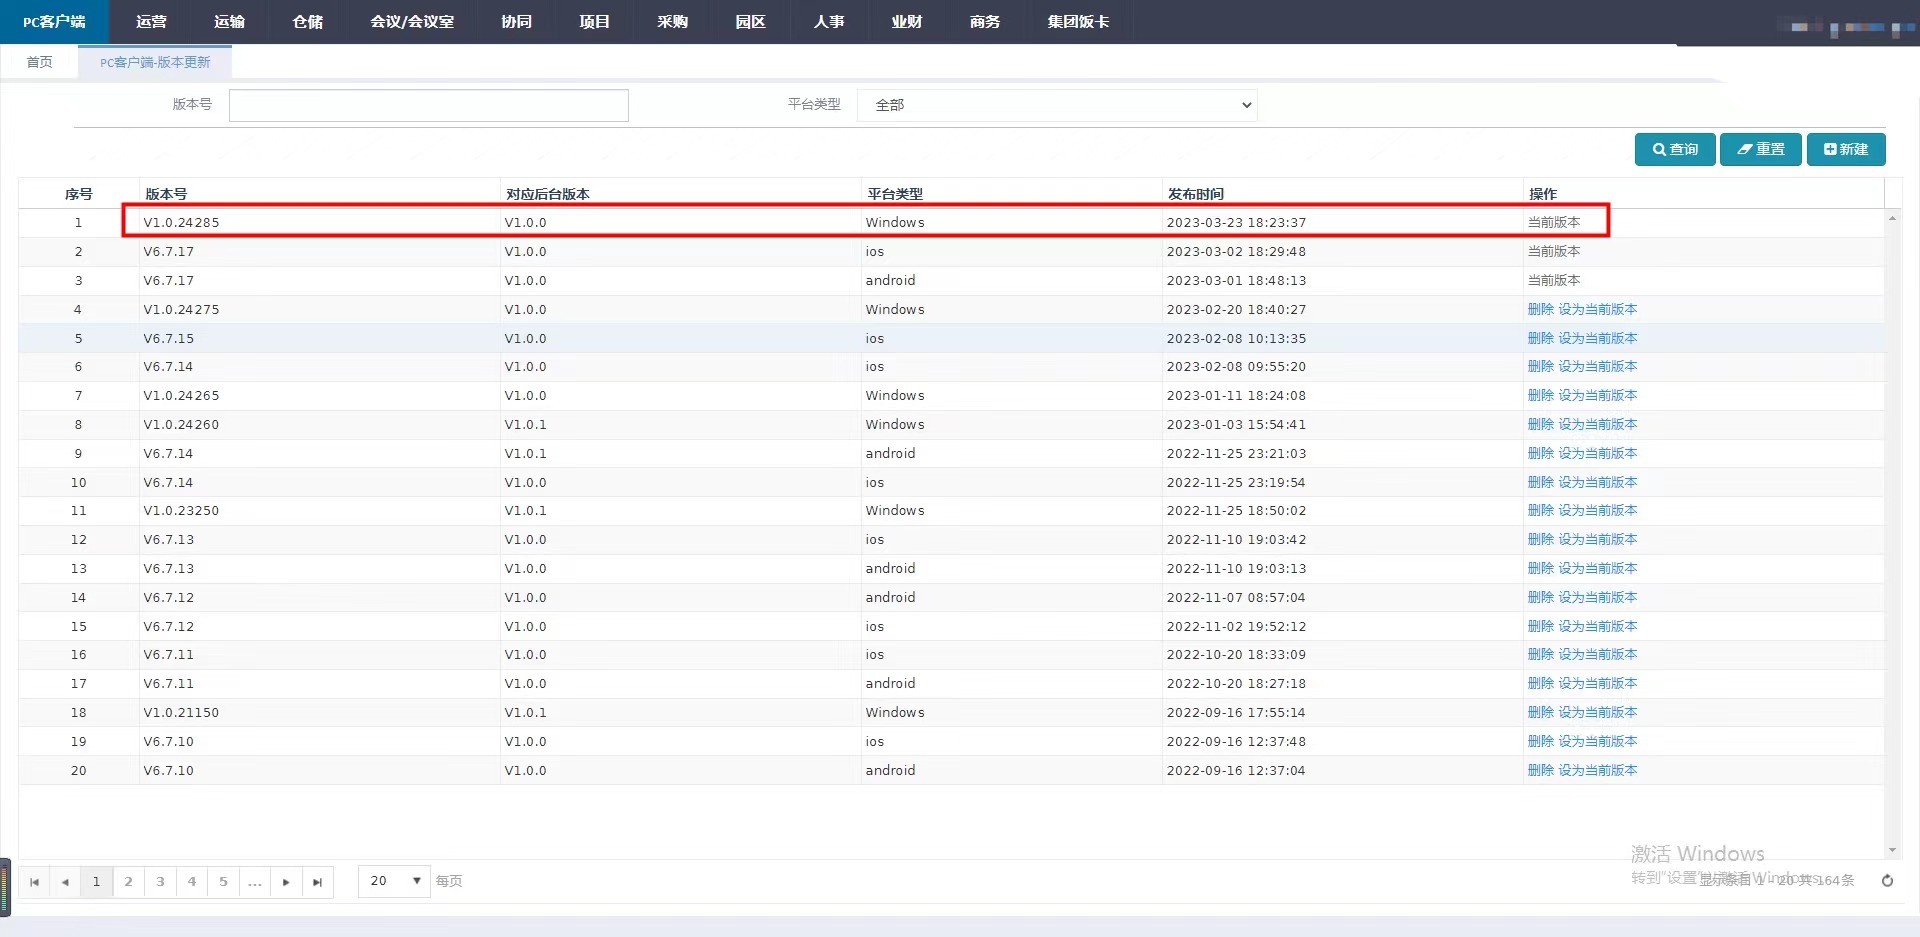Go to page 2
The width and height of the screenshot is (1920, 937).
(128, 882)
